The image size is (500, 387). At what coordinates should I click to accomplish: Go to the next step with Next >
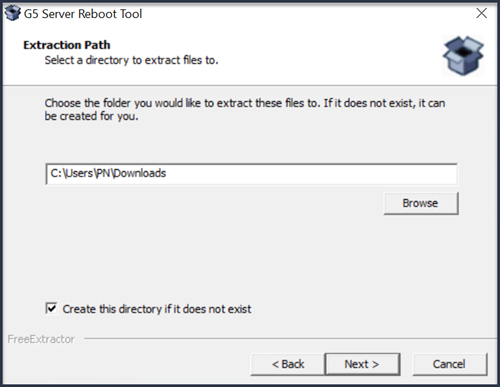coord(362,364)
